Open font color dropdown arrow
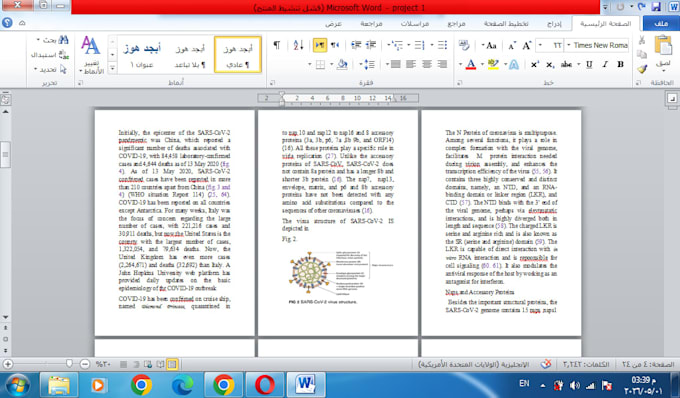 click(x=461, y=65)
